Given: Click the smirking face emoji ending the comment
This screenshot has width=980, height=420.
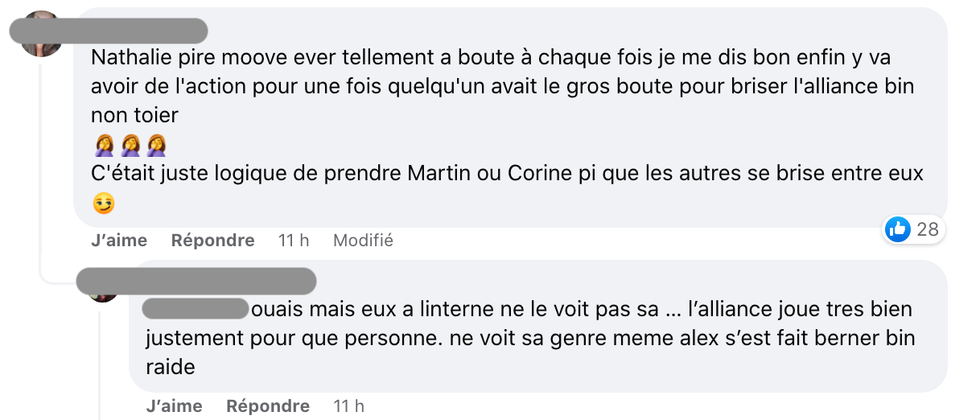Looking at the screenshot, I should [x=103, y=203].
